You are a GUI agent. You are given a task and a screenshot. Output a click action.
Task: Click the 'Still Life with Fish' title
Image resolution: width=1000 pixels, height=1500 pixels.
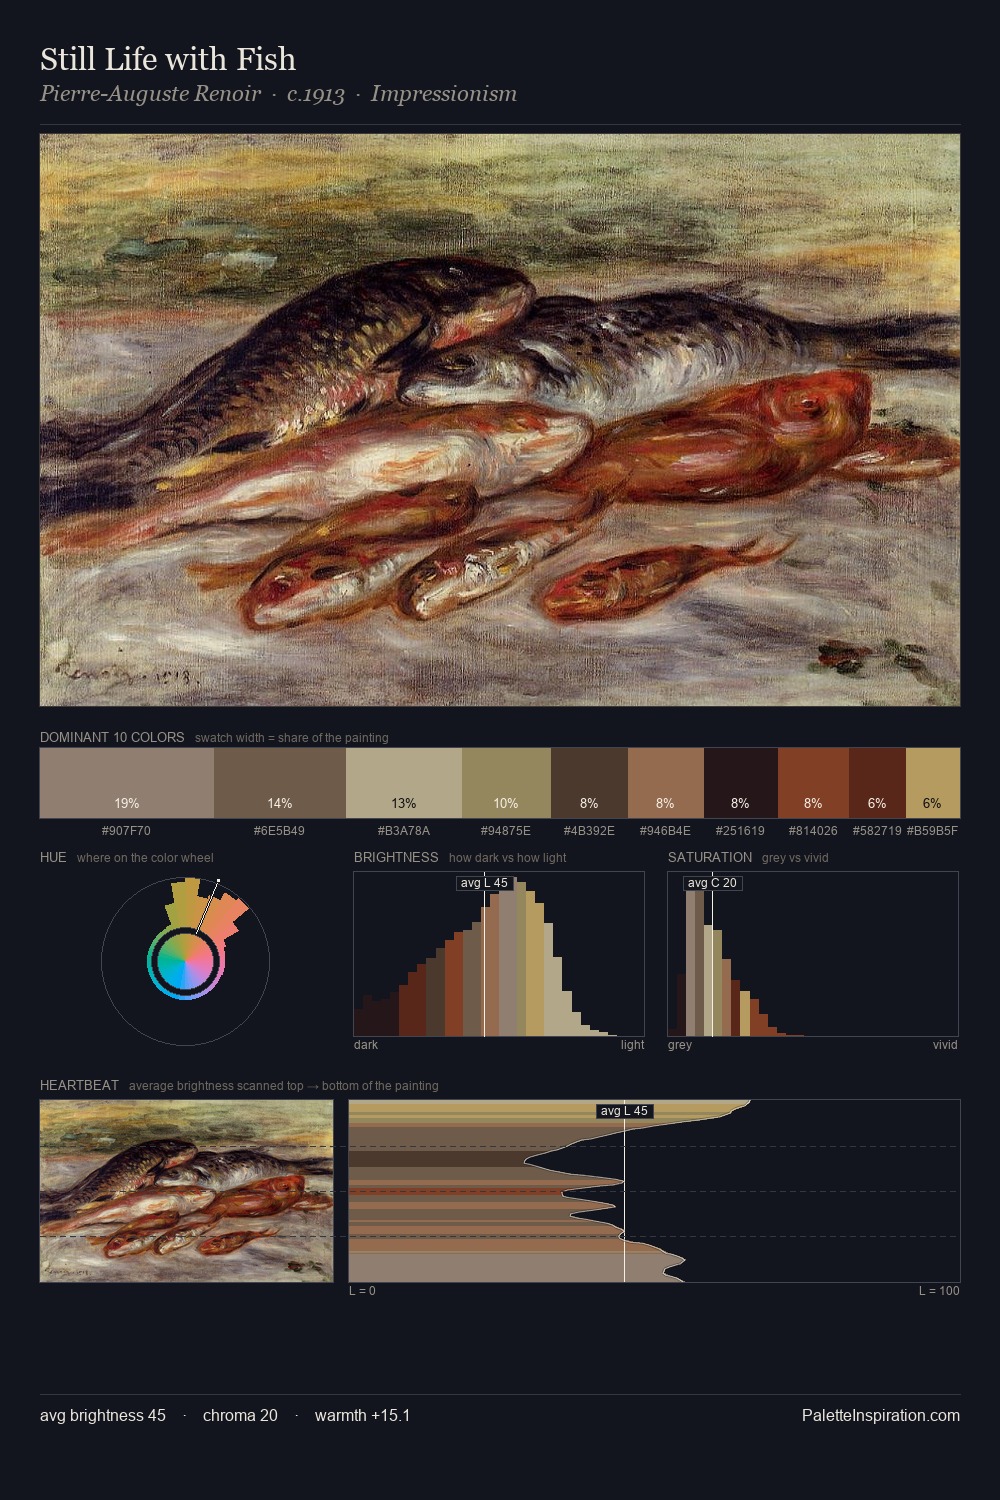[x=168, y=59]
